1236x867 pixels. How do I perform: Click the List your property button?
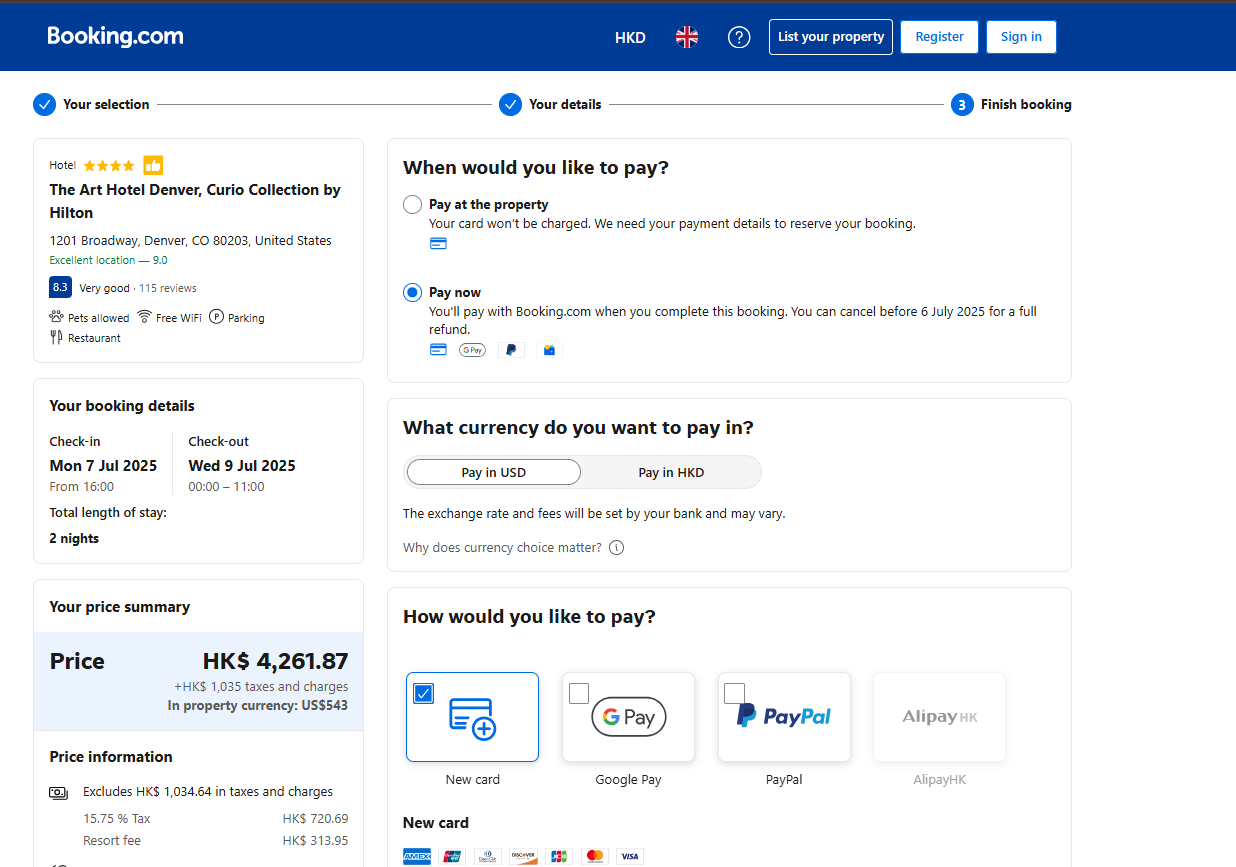tap(831, 37)
